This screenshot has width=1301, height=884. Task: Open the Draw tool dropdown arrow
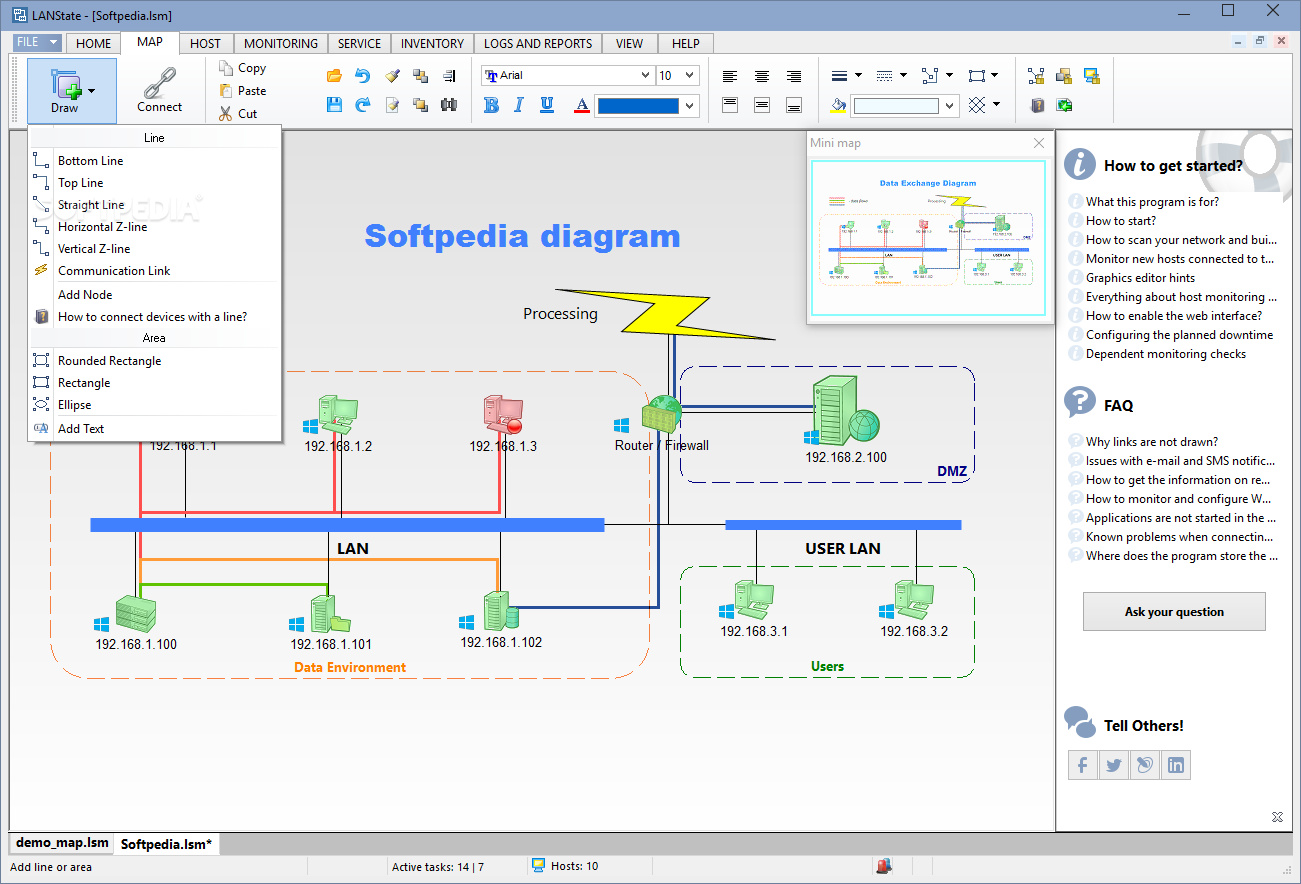click(x=92, y=90)
